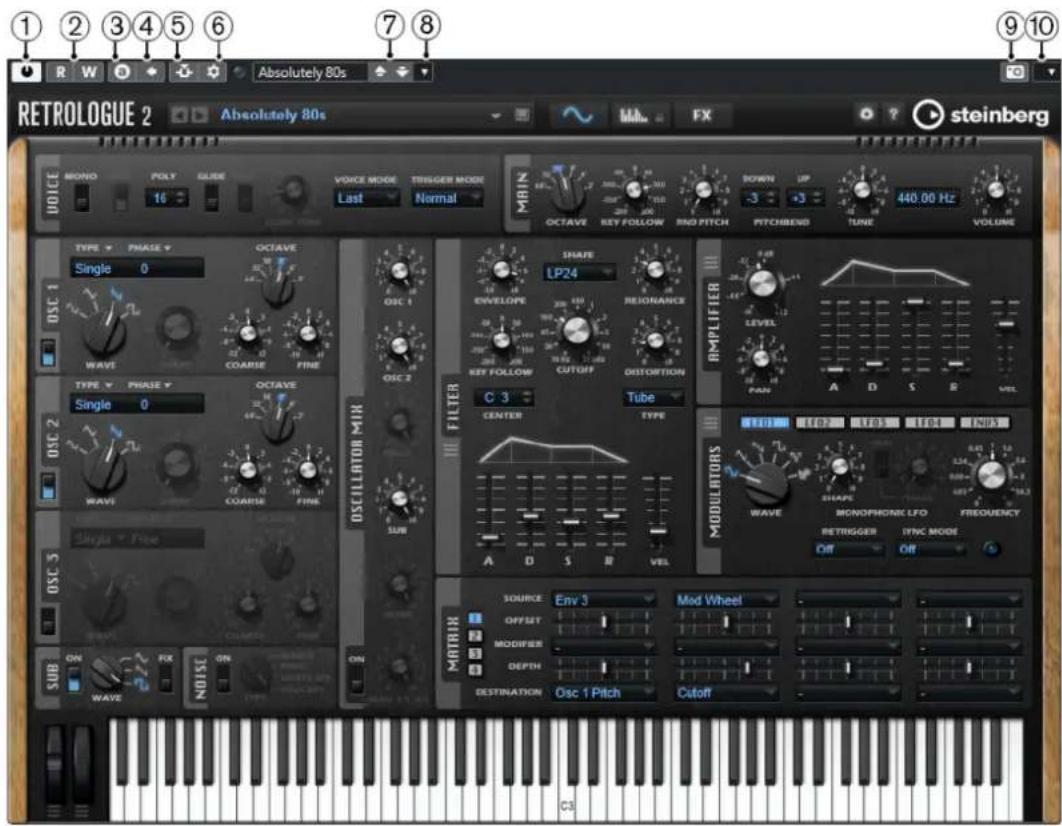Show the Arp page tab
This screenshot has width=1062, height=826.
click(640, 116)
